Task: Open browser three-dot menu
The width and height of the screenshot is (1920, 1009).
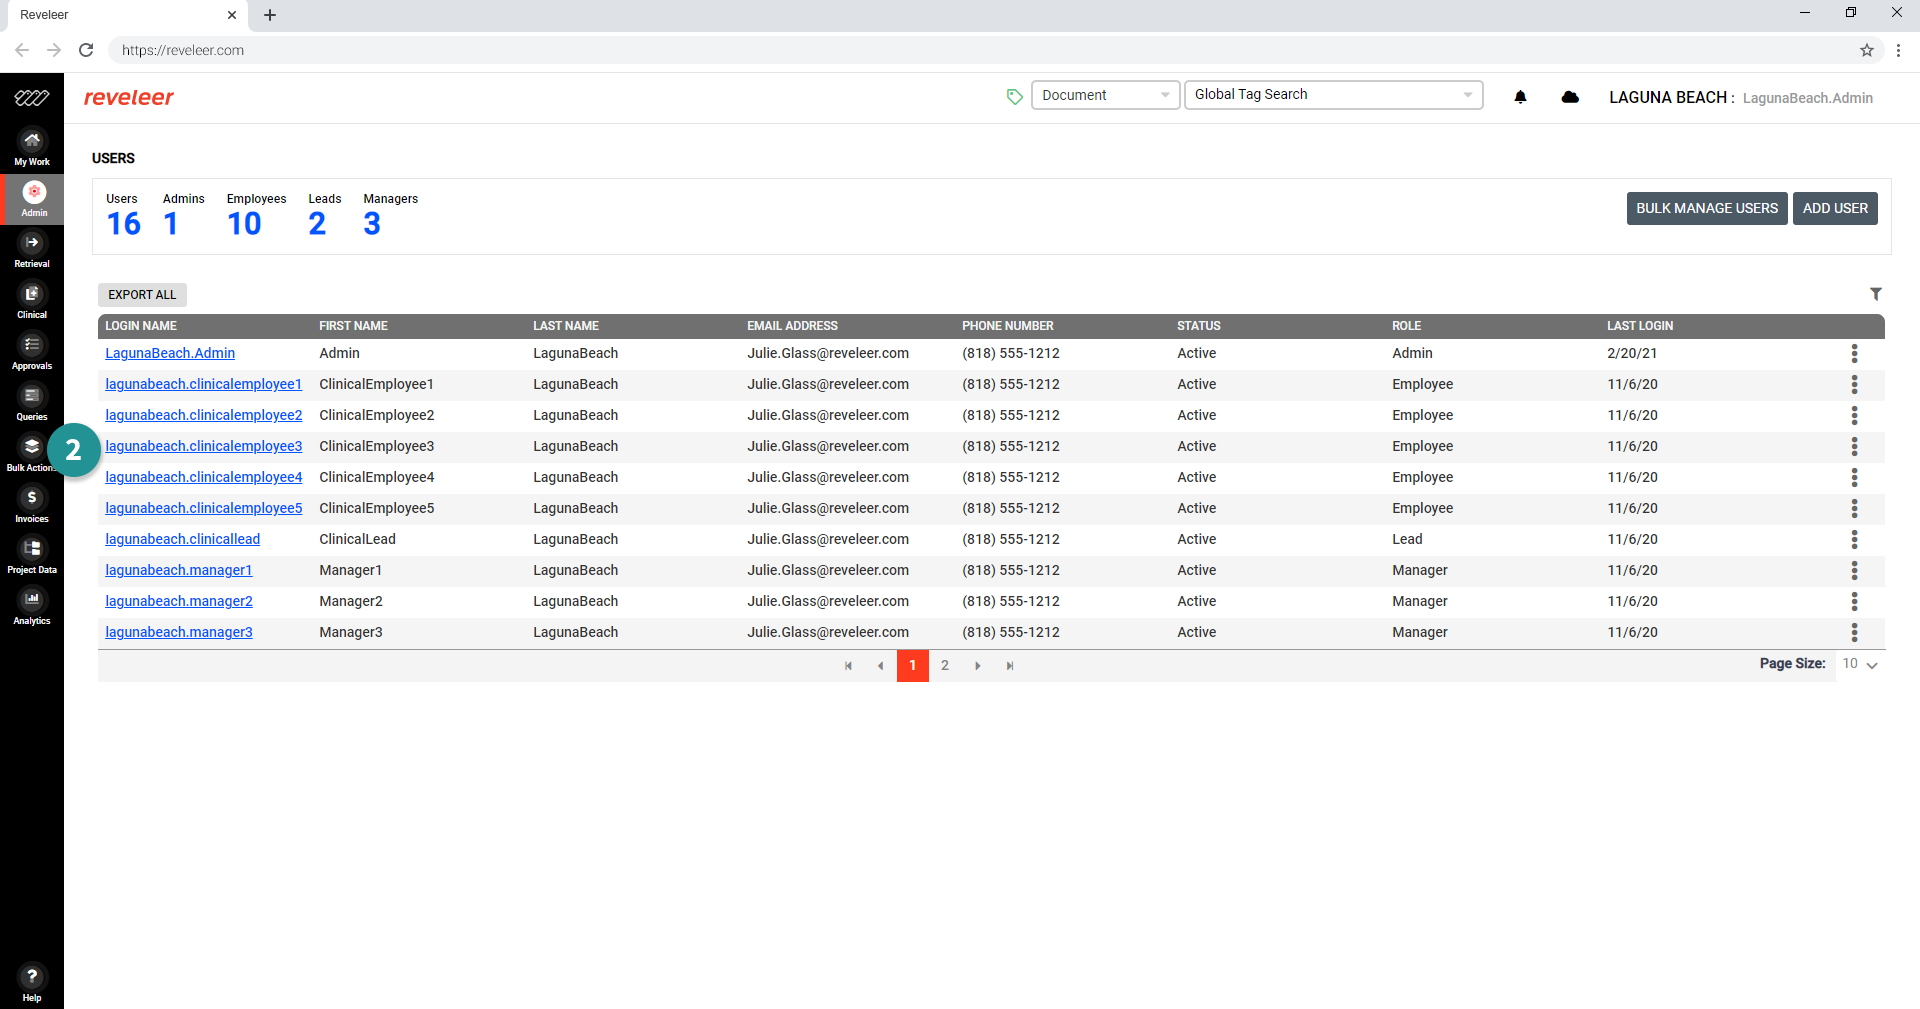Action: 1898,50
